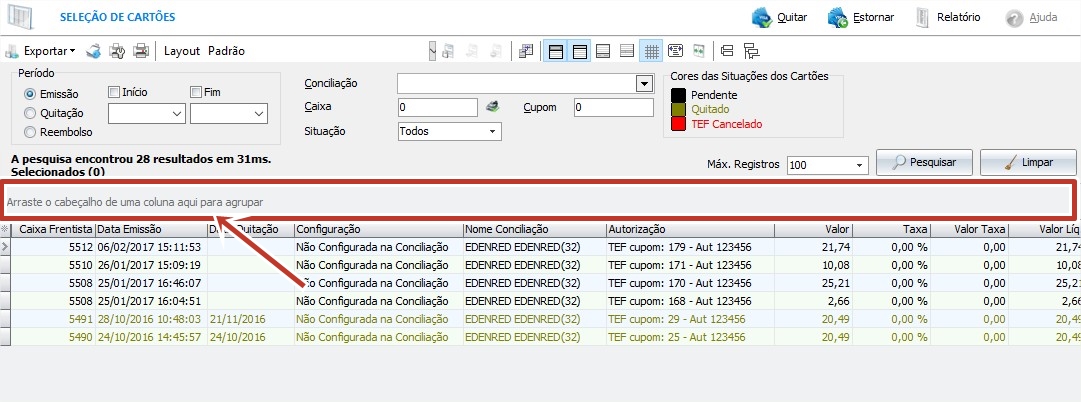Click the Nome Conciliação column header

pyautogui.click(x=534, y=229)
